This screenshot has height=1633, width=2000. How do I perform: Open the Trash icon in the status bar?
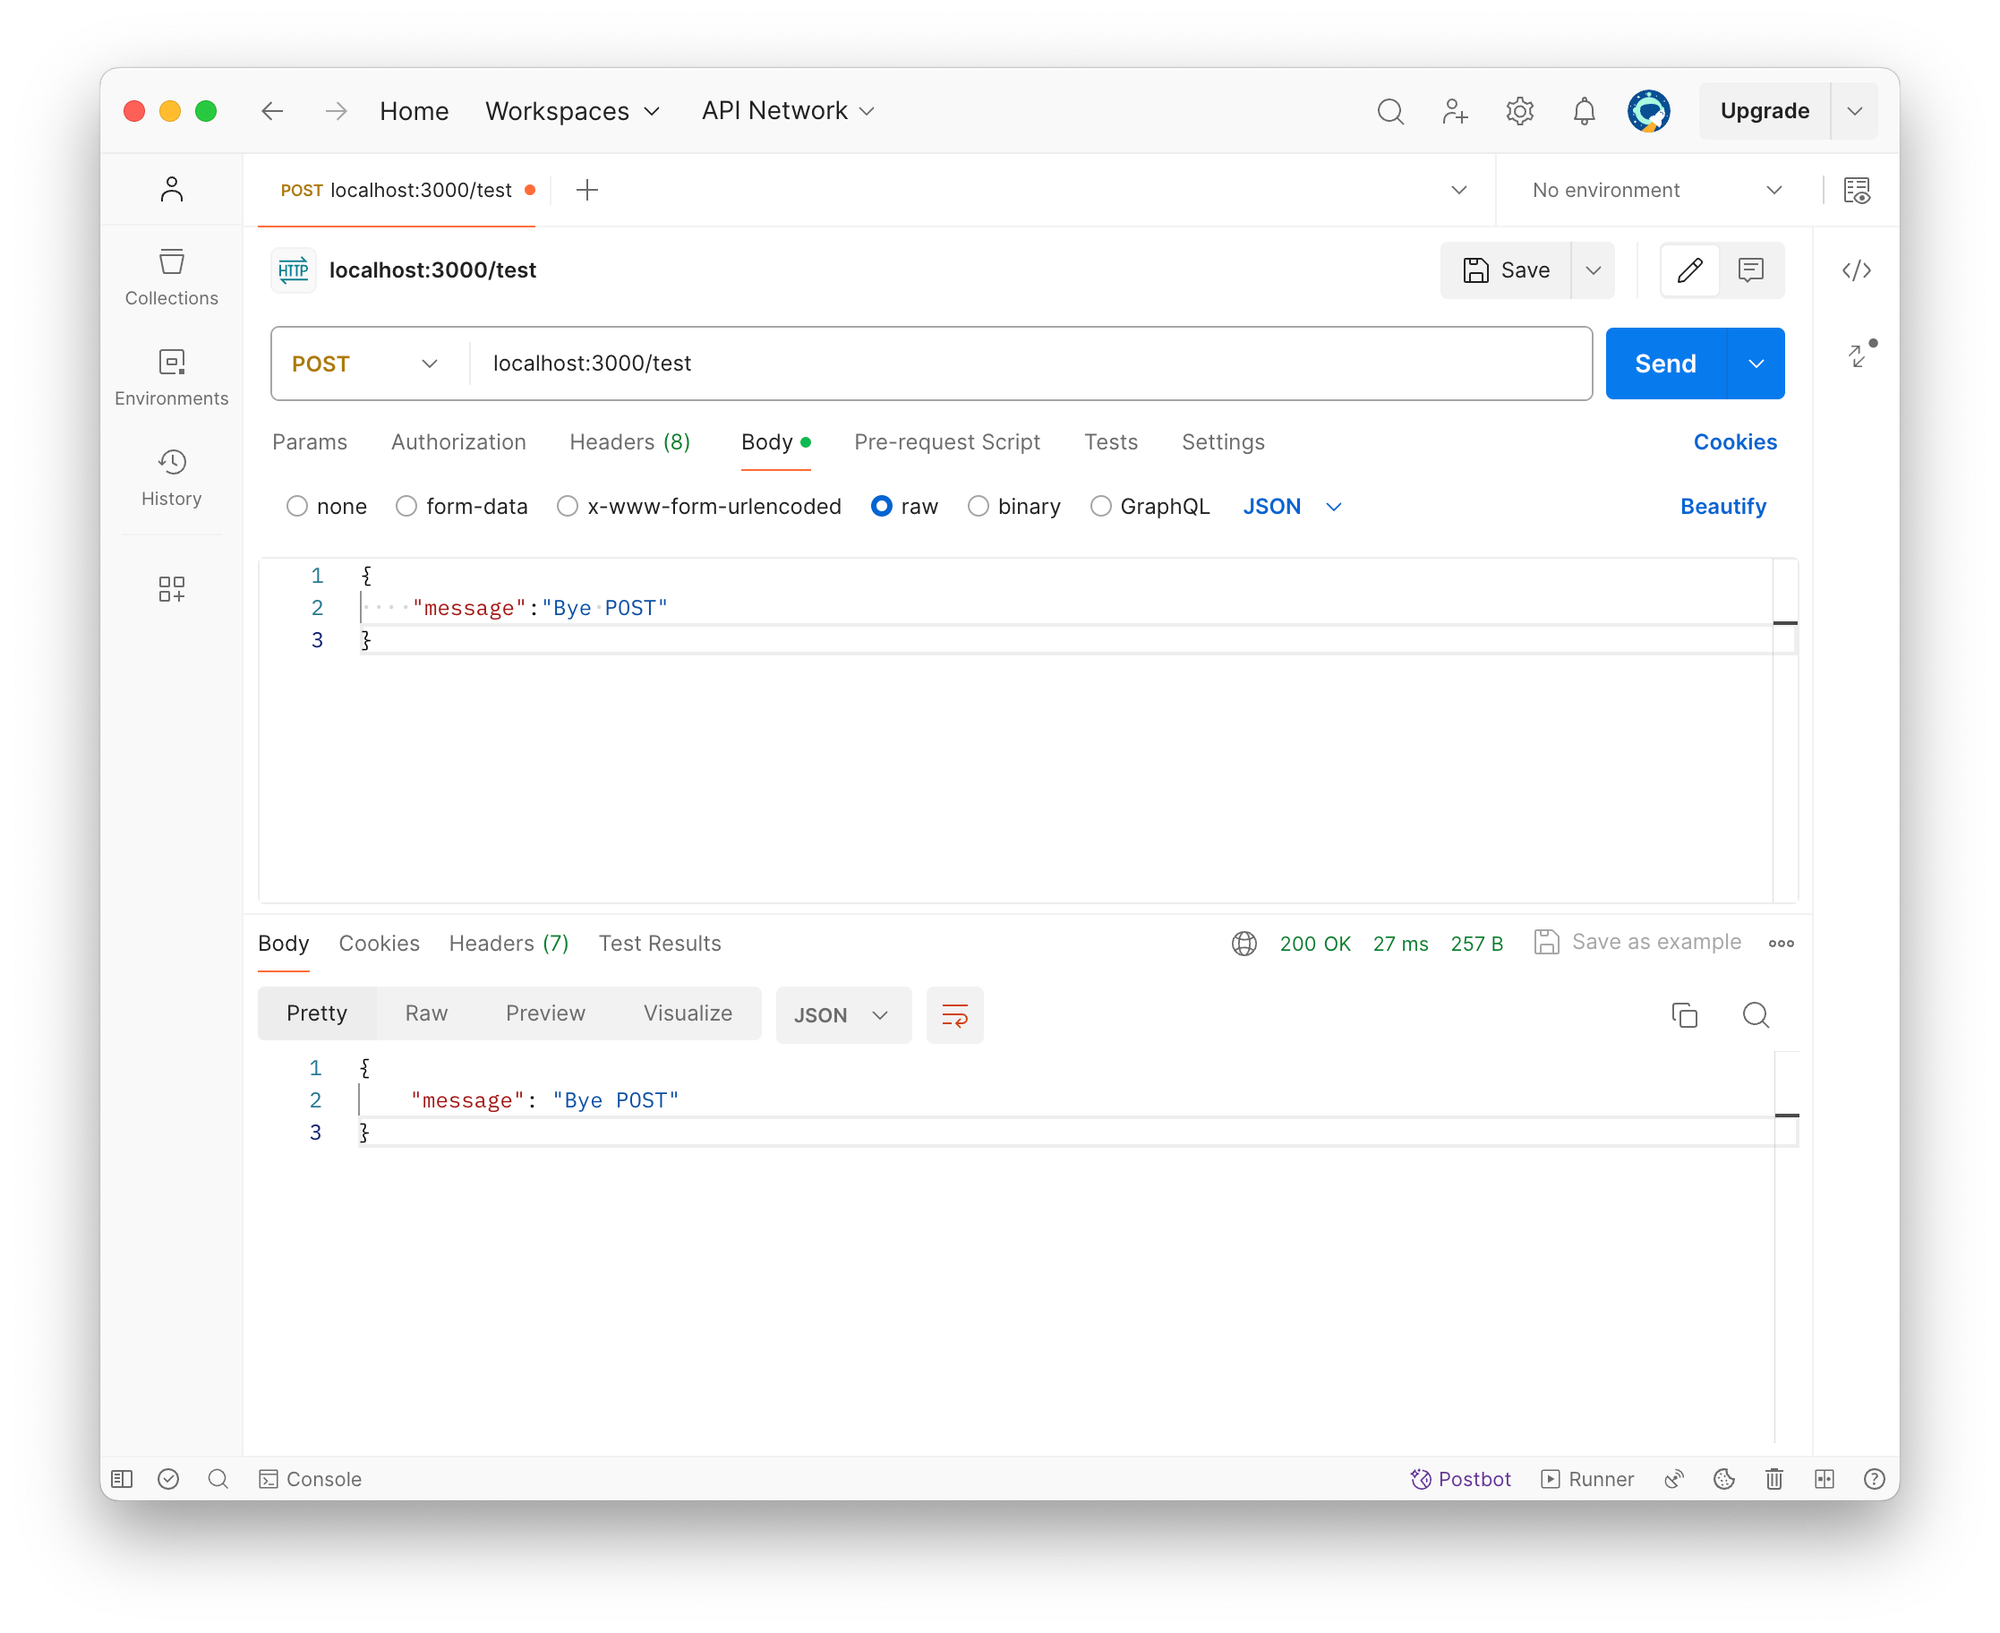(x=1774, y=1479)
